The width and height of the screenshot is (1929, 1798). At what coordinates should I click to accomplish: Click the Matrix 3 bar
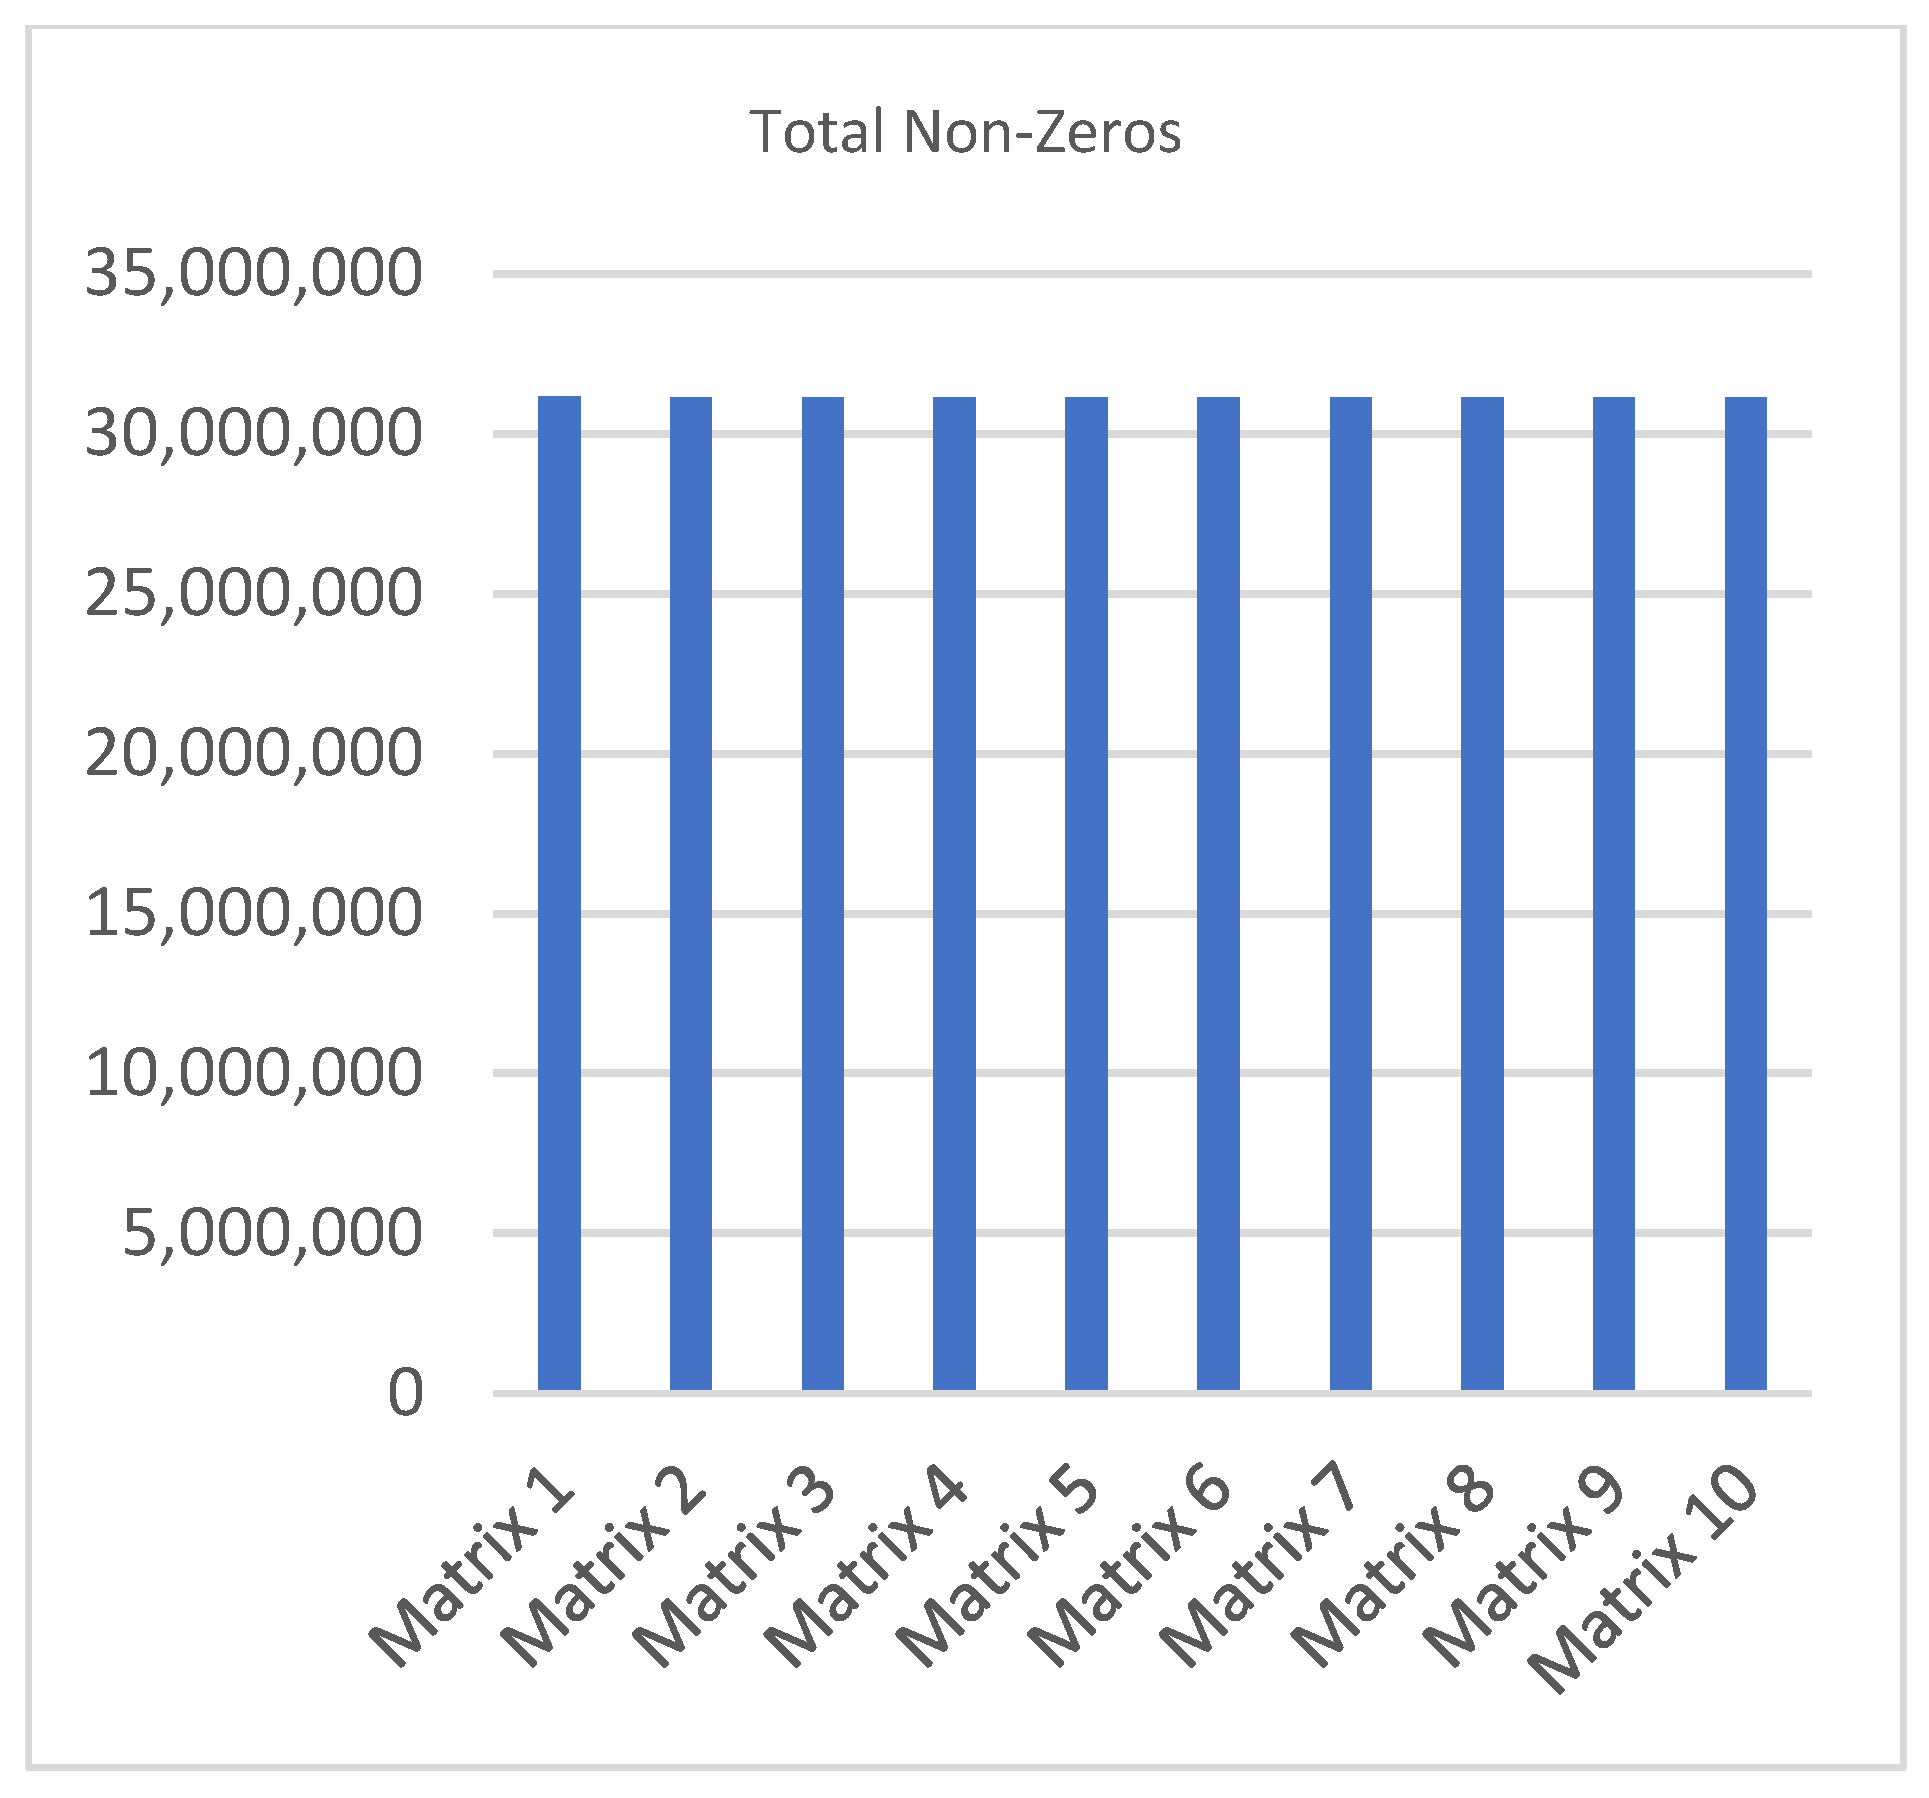(823, 893)
